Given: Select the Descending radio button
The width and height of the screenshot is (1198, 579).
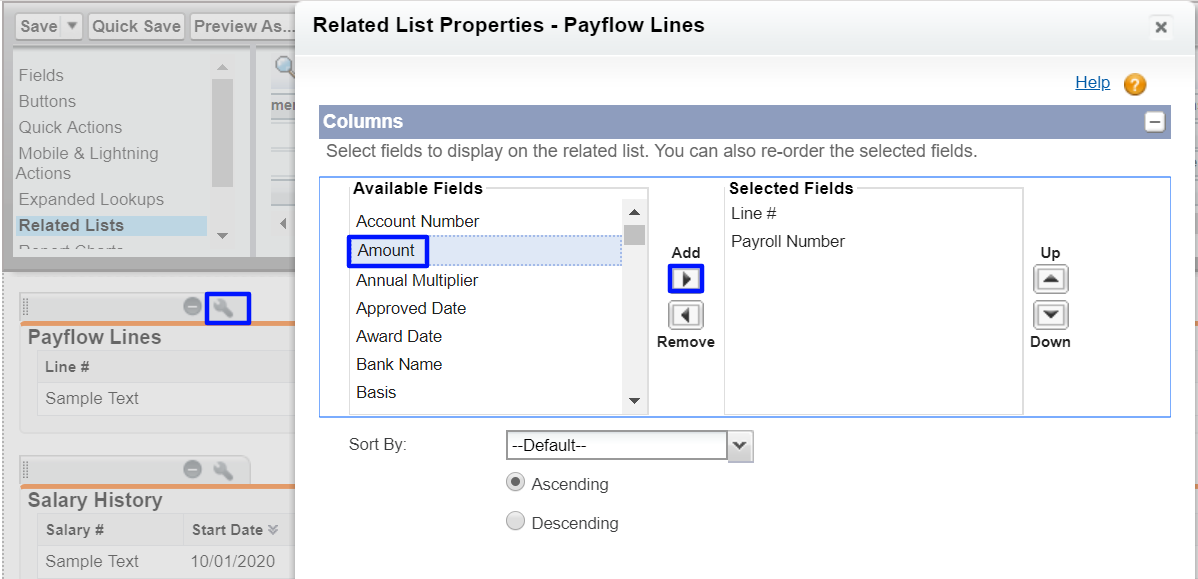Looking at the screenshot, I should 516,522.
